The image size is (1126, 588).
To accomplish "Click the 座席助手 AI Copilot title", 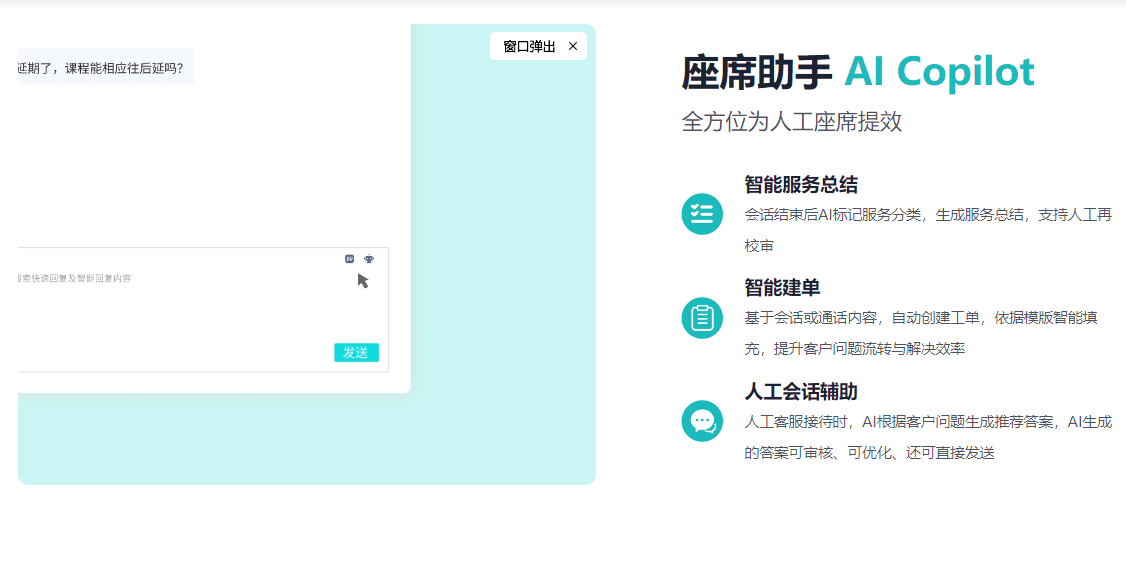I will (x=857, y=72).
